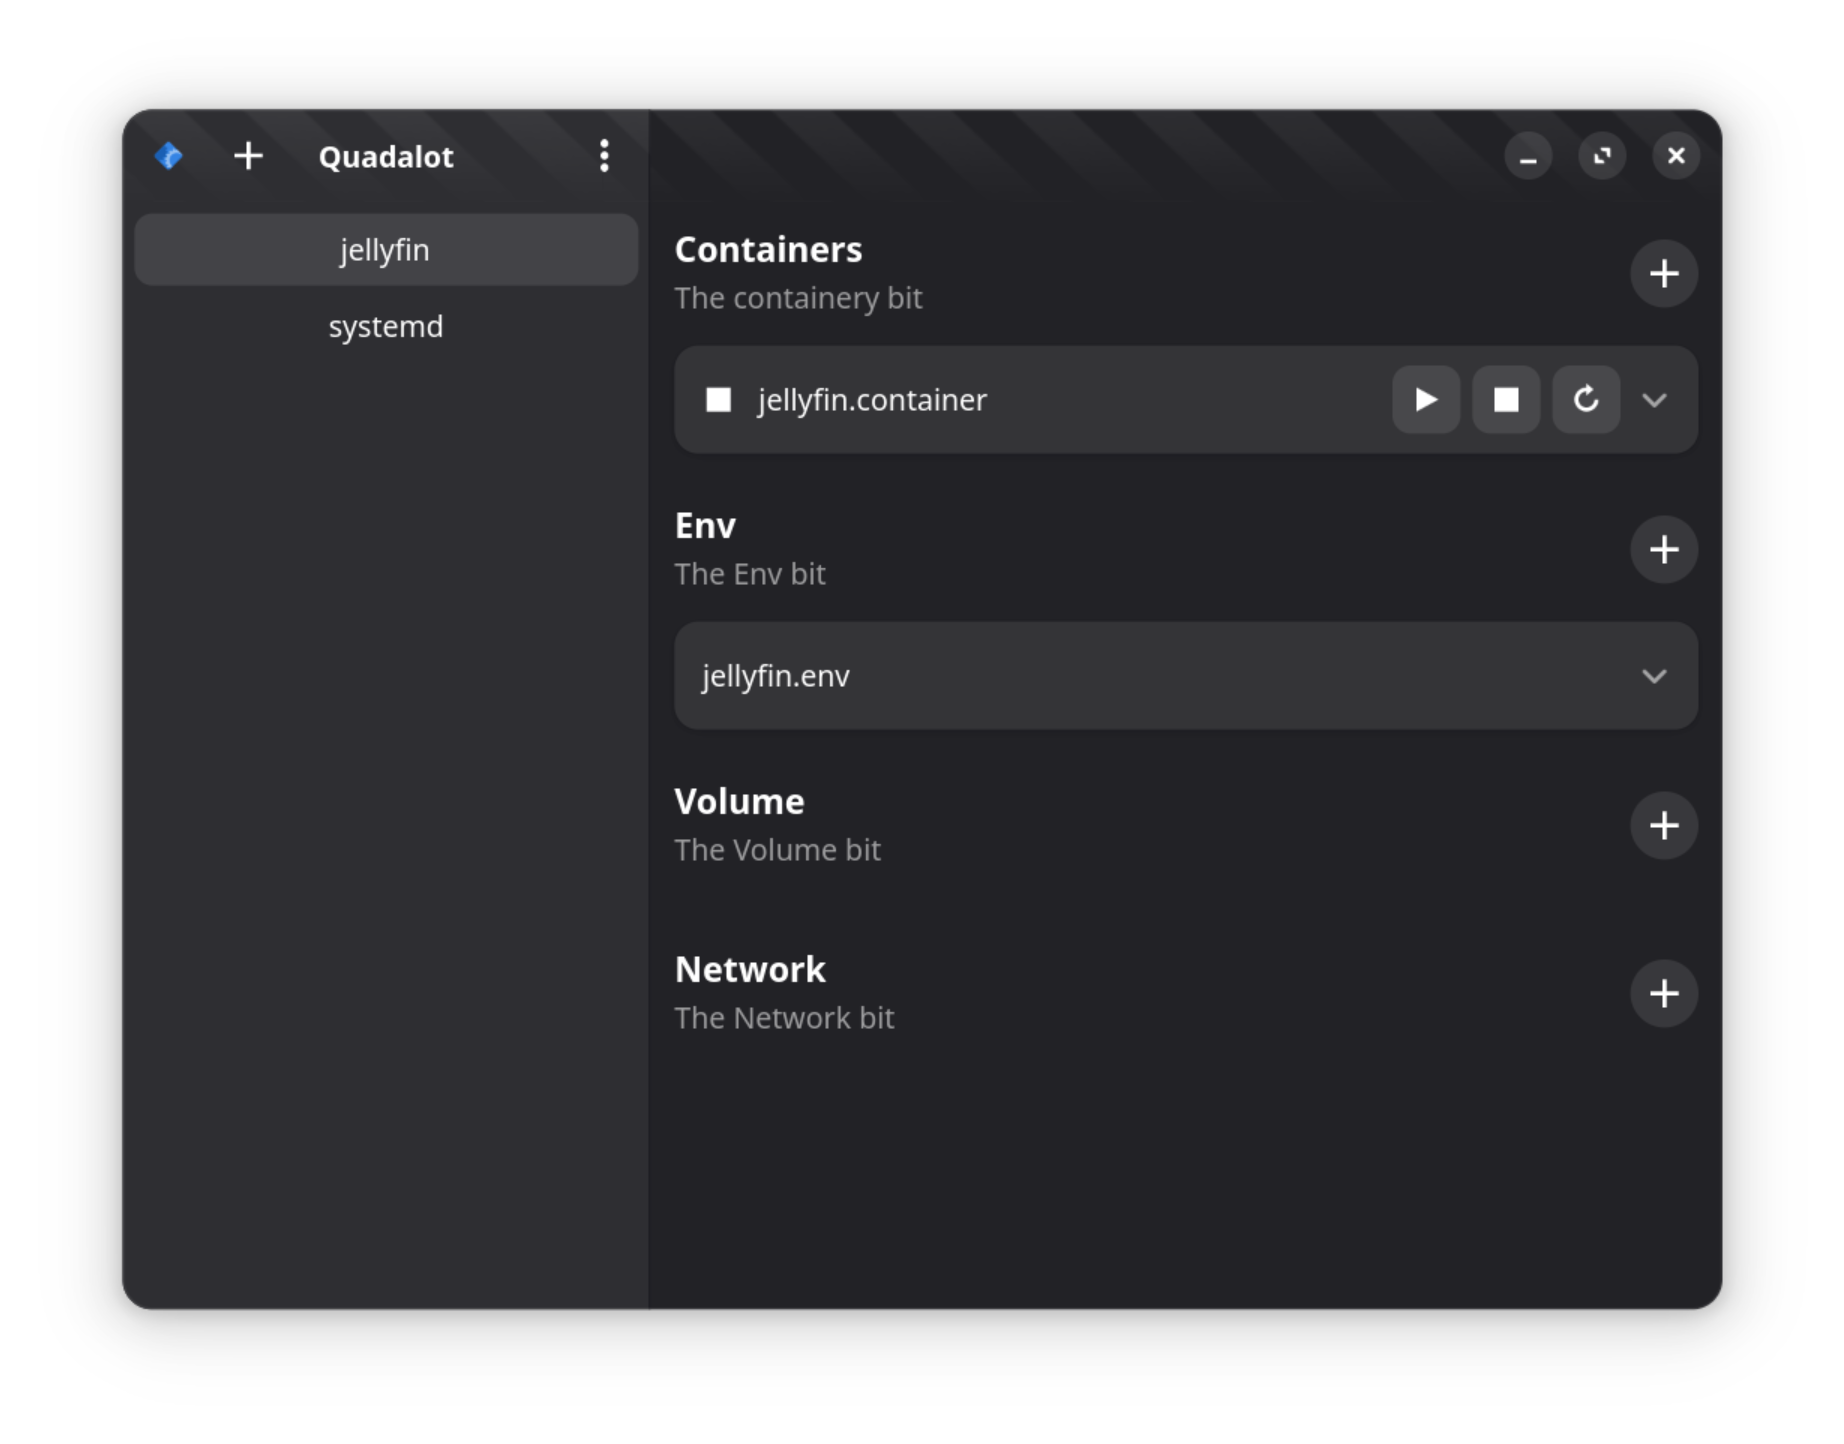Open the three-dot main menu
This screenshot has width=1844, height=1444.
[x=604, y=156]
